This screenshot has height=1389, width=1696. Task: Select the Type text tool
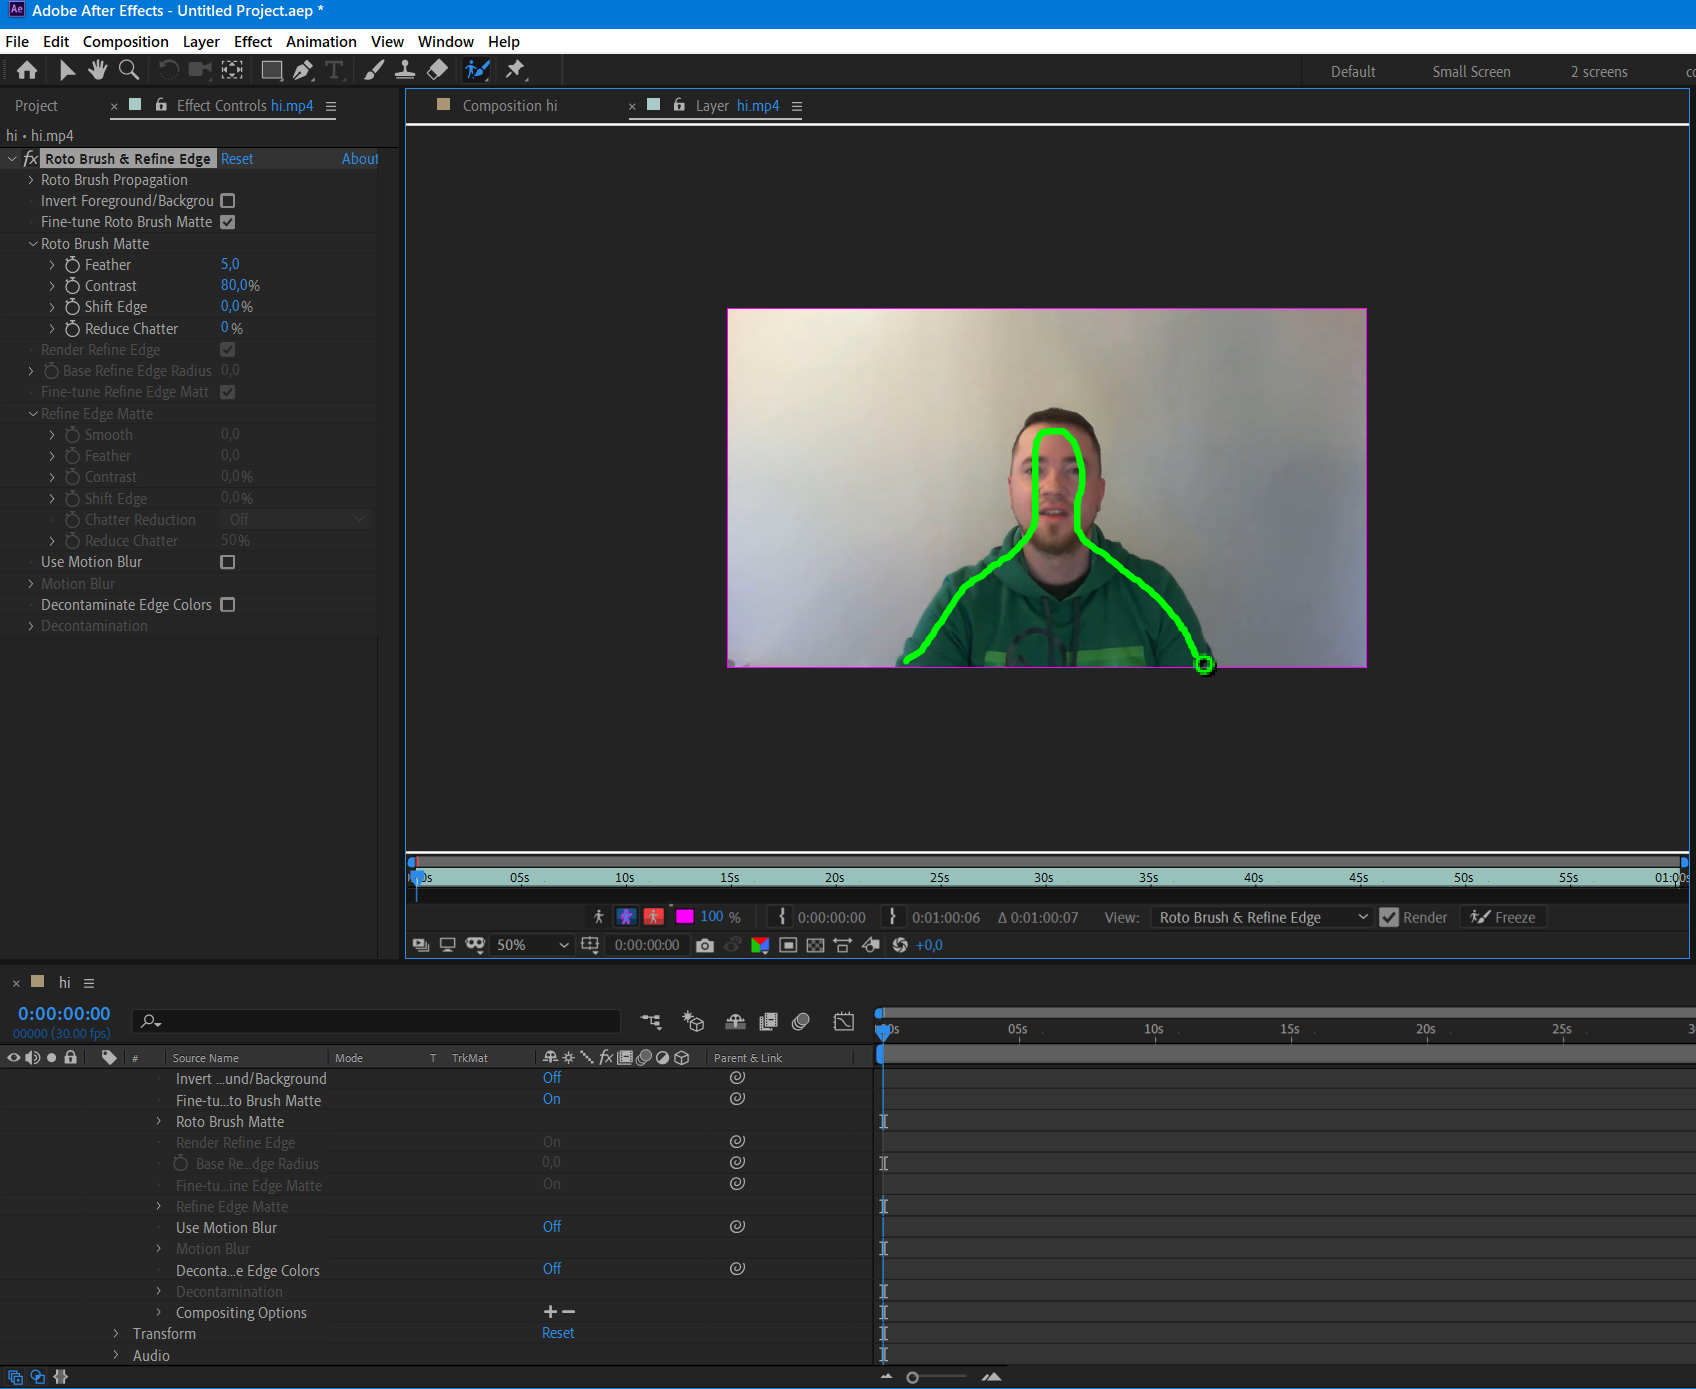[334, 70]
